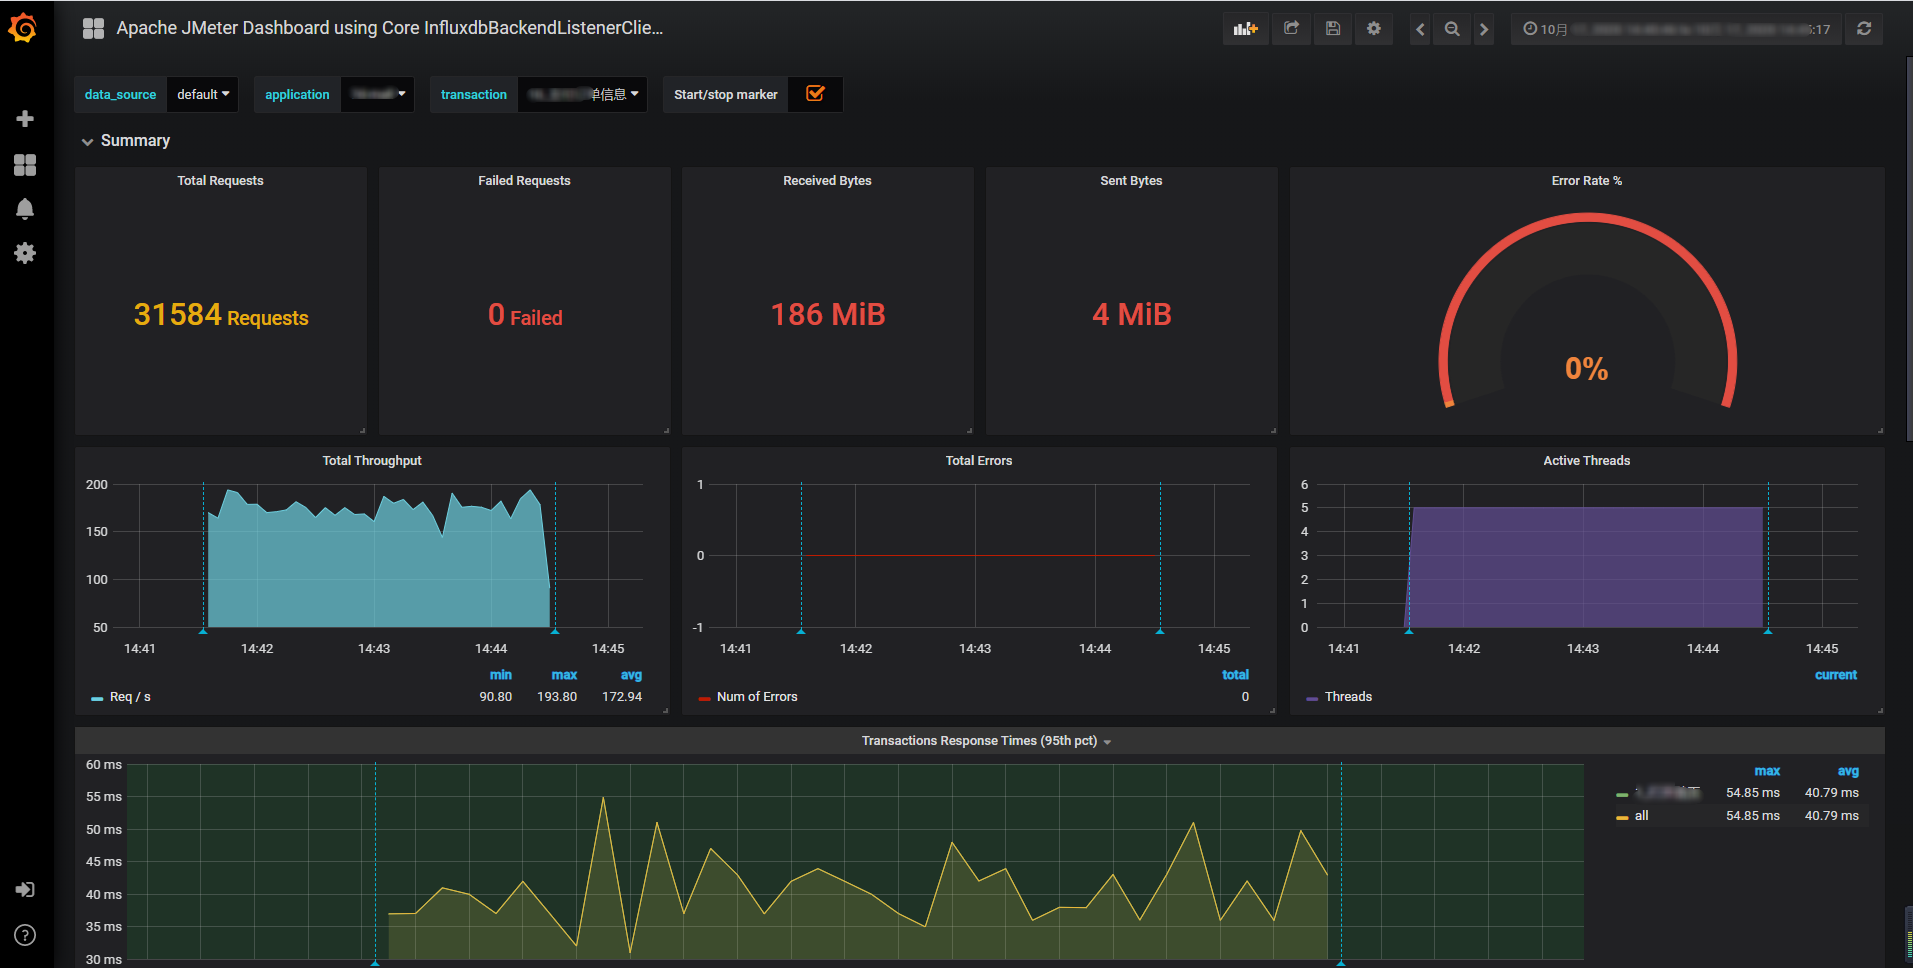Open the Error Rate % panel title

1586,181
